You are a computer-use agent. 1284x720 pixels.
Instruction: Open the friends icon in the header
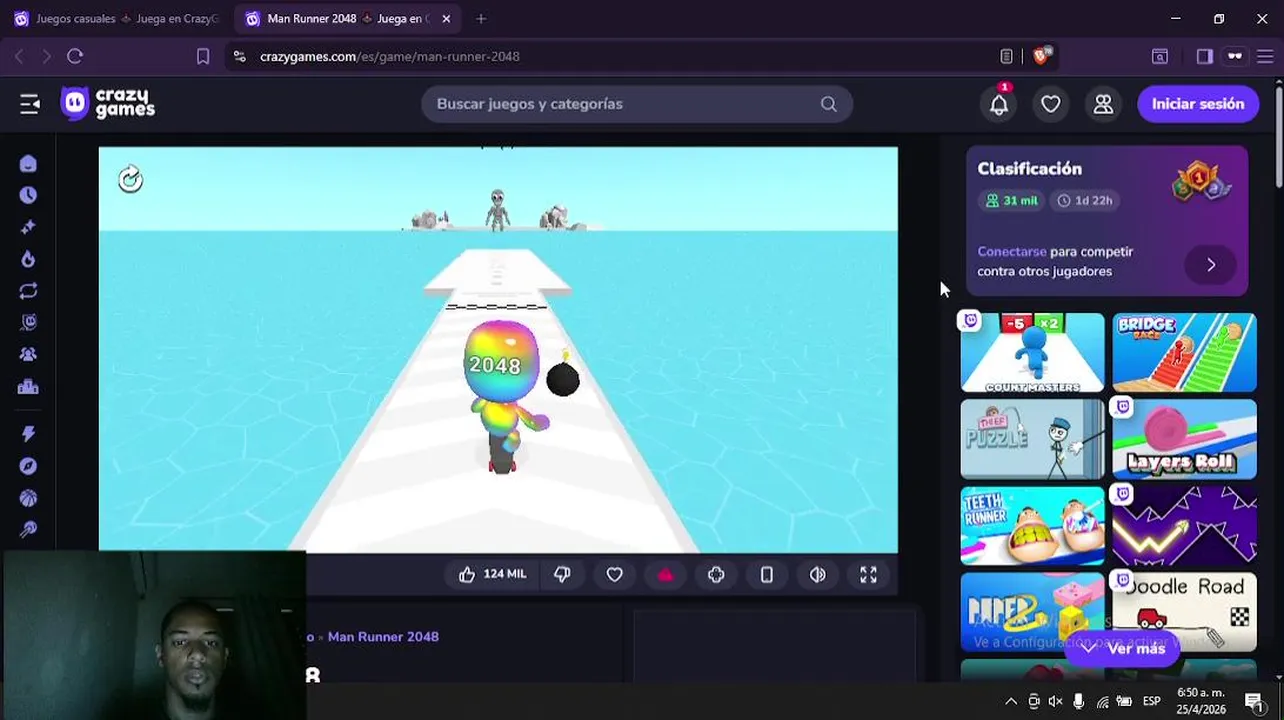click(x=1103, y=104)
